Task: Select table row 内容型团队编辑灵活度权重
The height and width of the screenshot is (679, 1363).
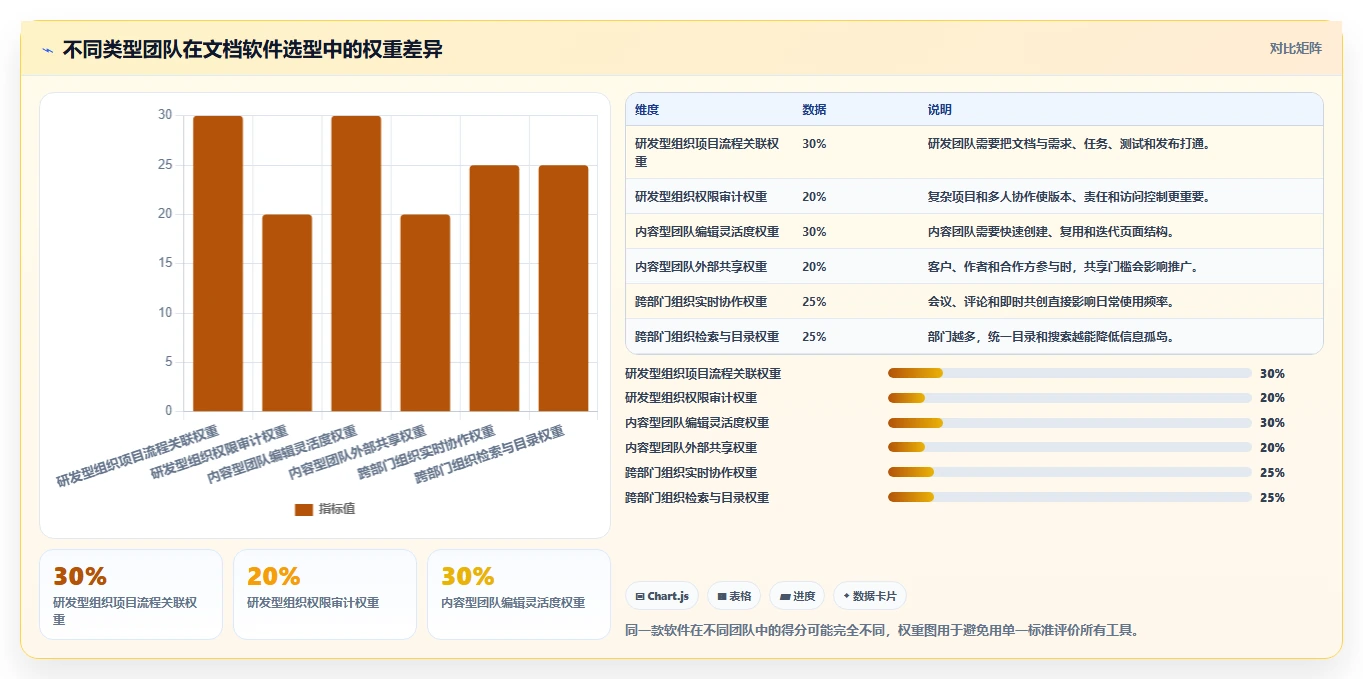Action: pos(974,231)
